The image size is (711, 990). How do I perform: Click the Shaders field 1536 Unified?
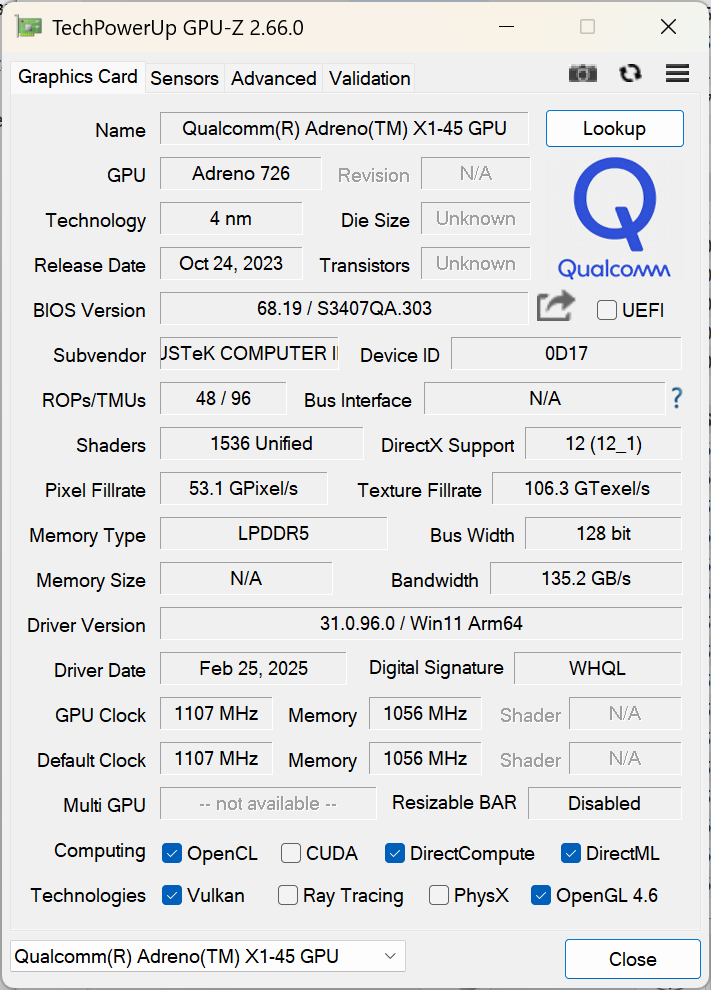(x=261, y=443)
